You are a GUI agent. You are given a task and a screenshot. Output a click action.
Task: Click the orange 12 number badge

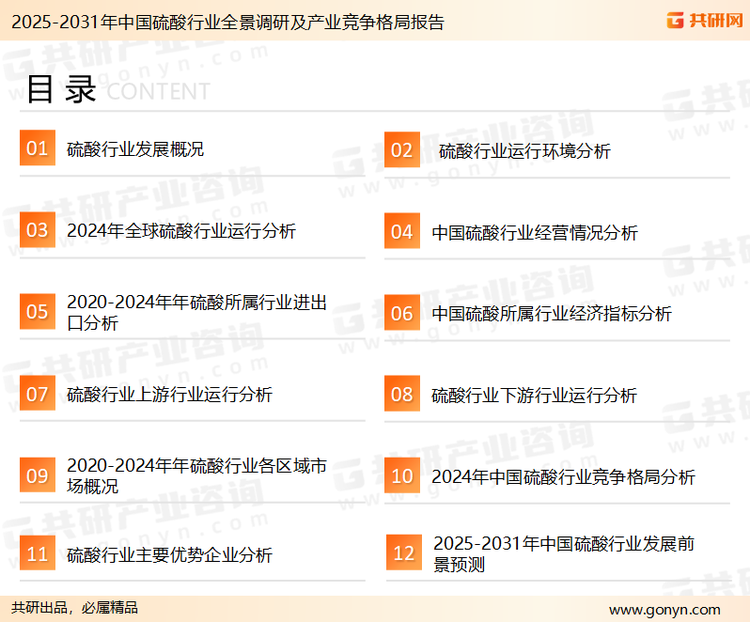[404, 553]
